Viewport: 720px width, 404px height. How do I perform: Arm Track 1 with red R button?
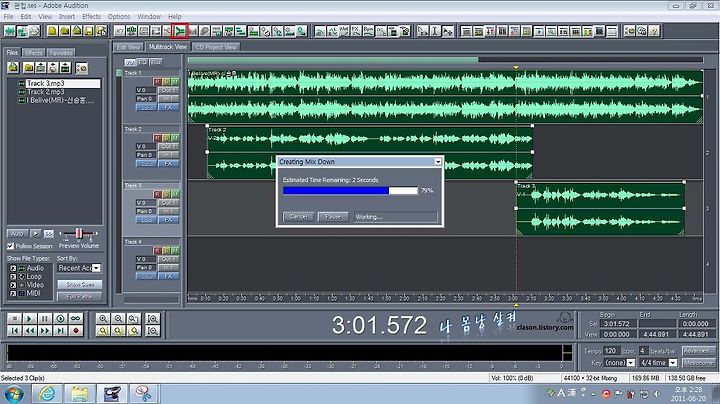[x=157, y=82]
